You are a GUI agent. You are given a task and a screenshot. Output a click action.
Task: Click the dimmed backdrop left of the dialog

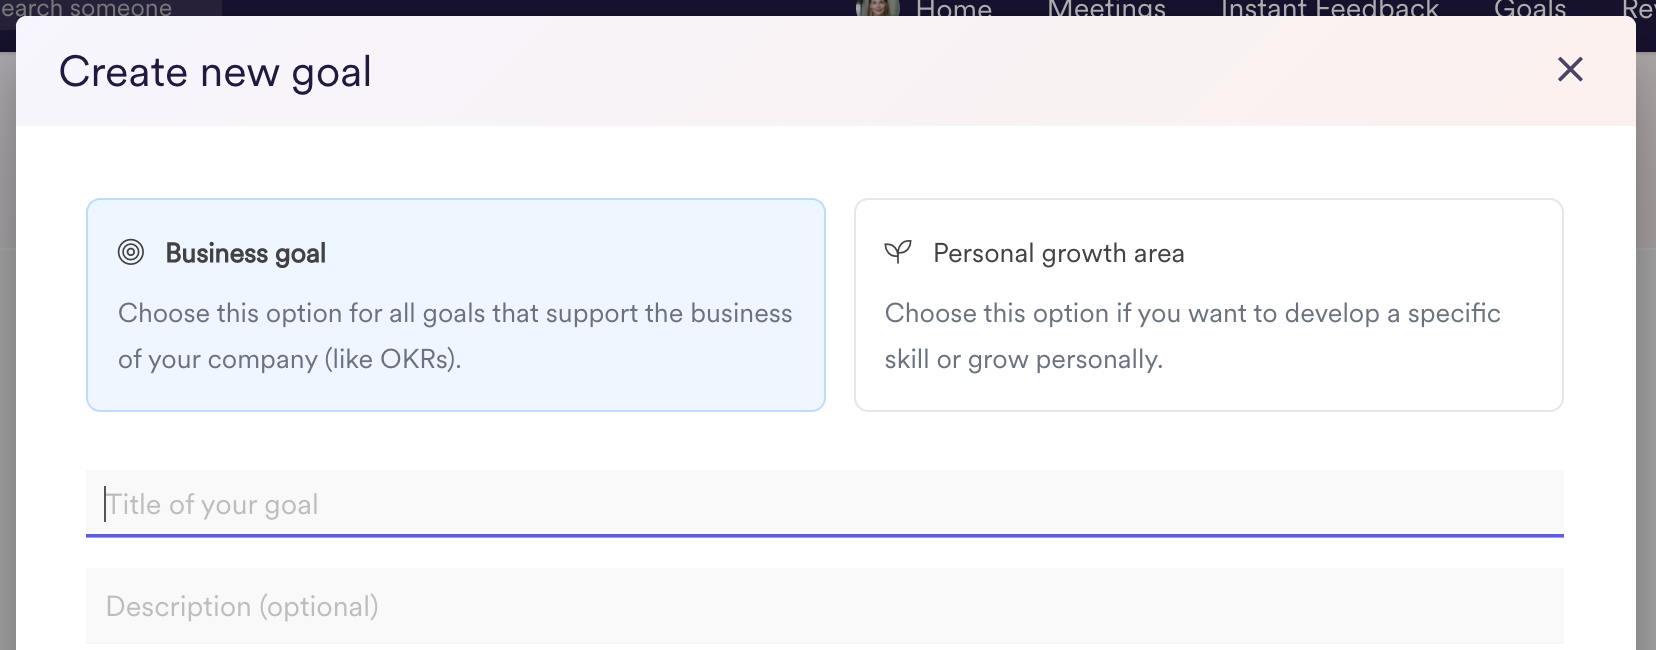click(x=7, y=350)
